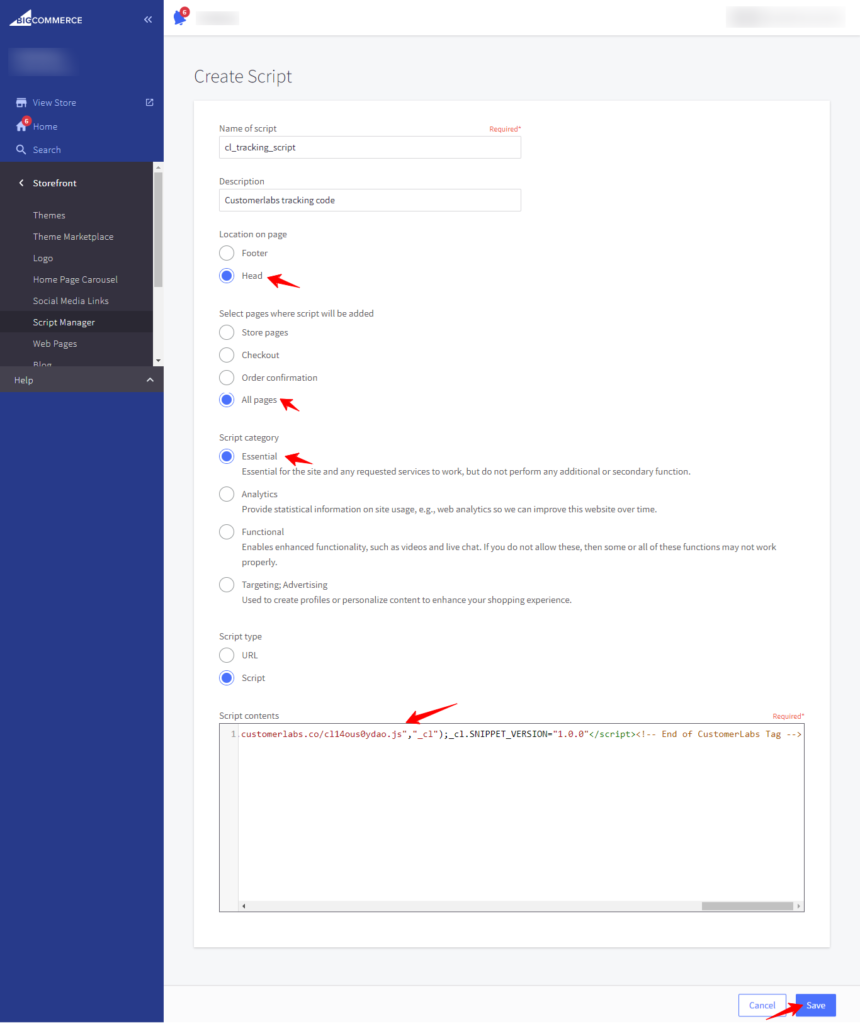The image size is (860, 1024).
Task: Select the Footer location radio button
Action: (227, 254)
